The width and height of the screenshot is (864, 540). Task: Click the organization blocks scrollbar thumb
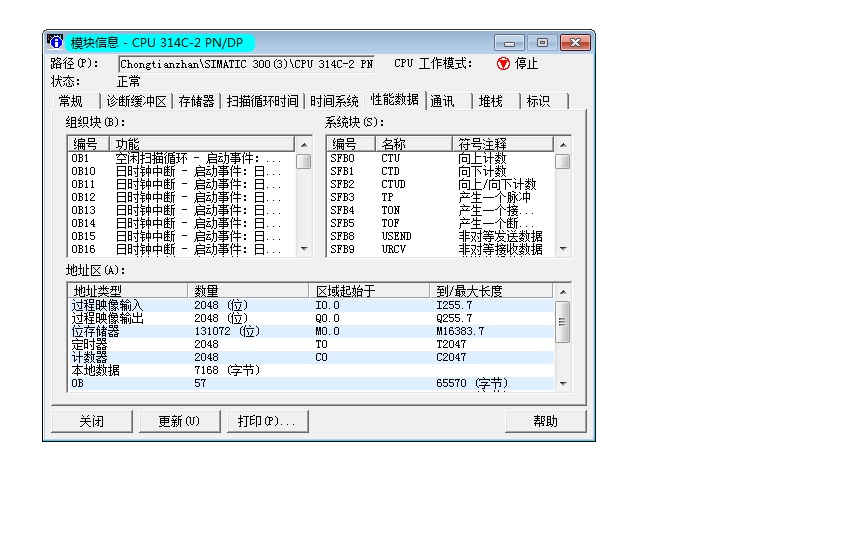(304, 161)
